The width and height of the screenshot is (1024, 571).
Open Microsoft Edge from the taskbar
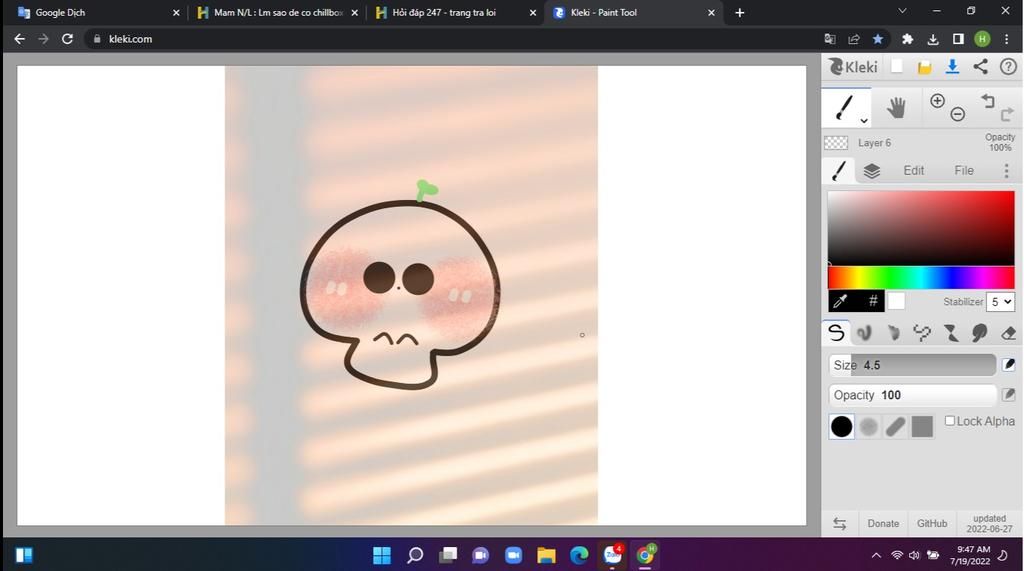(x=579, y=555)
